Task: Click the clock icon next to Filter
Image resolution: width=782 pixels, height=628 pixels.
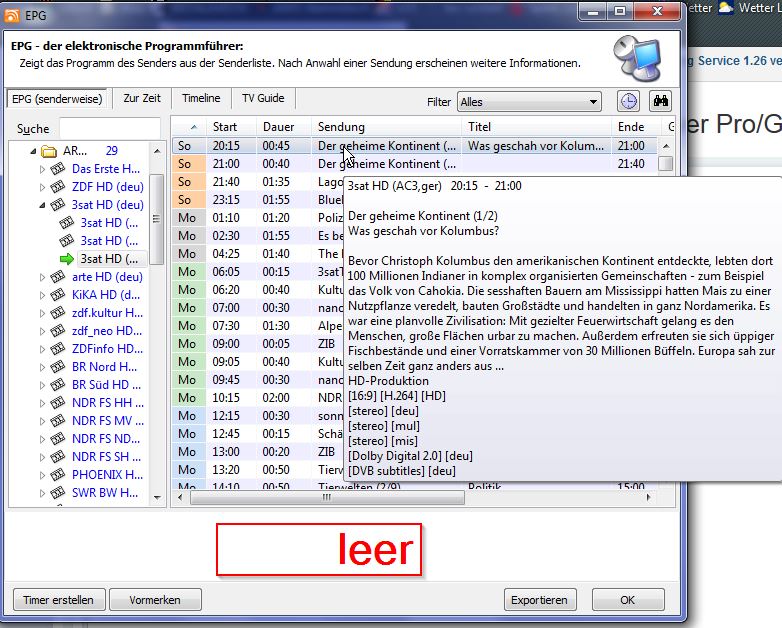Action: (x=628, y=101)
